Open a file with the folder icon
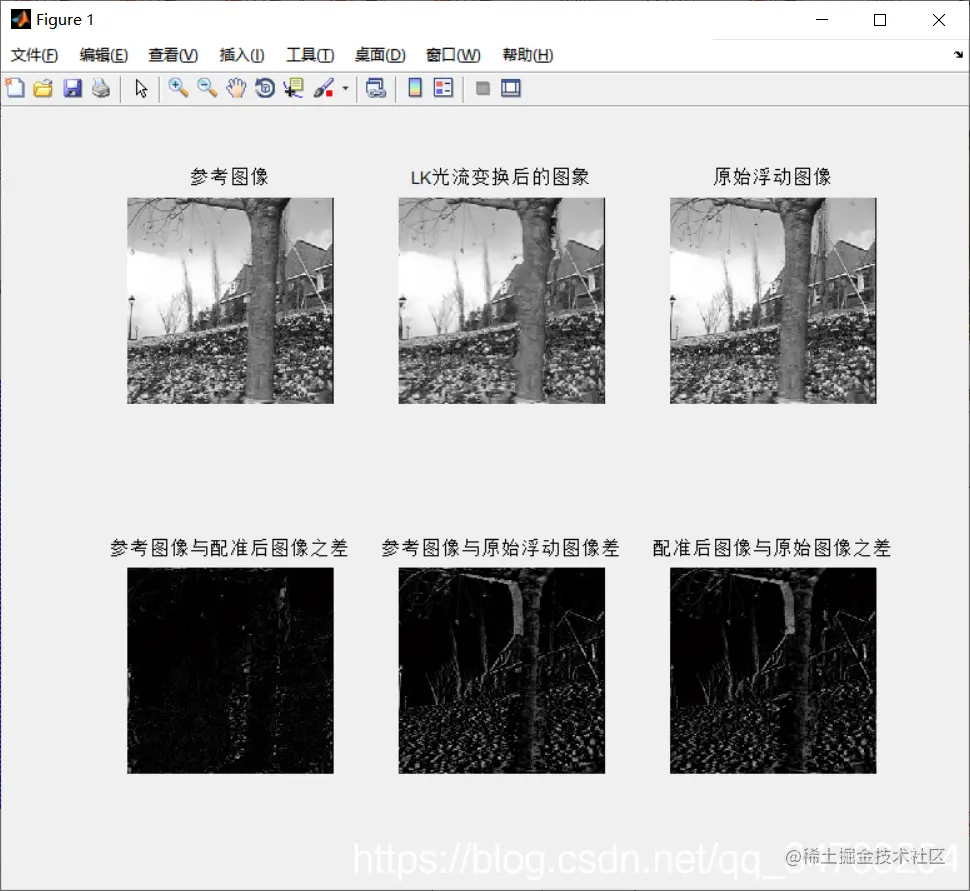This screenshot has width=970, height=891. (x=43, y=88)
